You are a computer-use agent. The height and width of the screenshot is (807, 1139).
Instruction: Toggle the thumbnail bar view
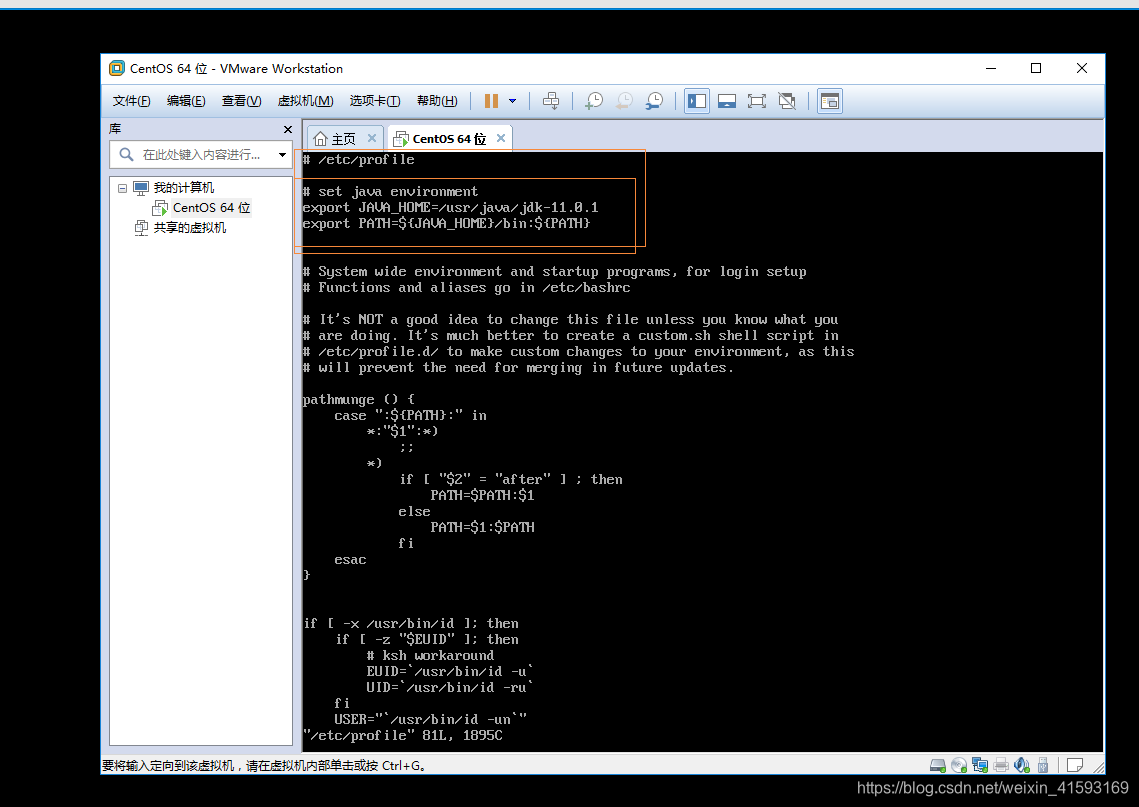(727, 101)
